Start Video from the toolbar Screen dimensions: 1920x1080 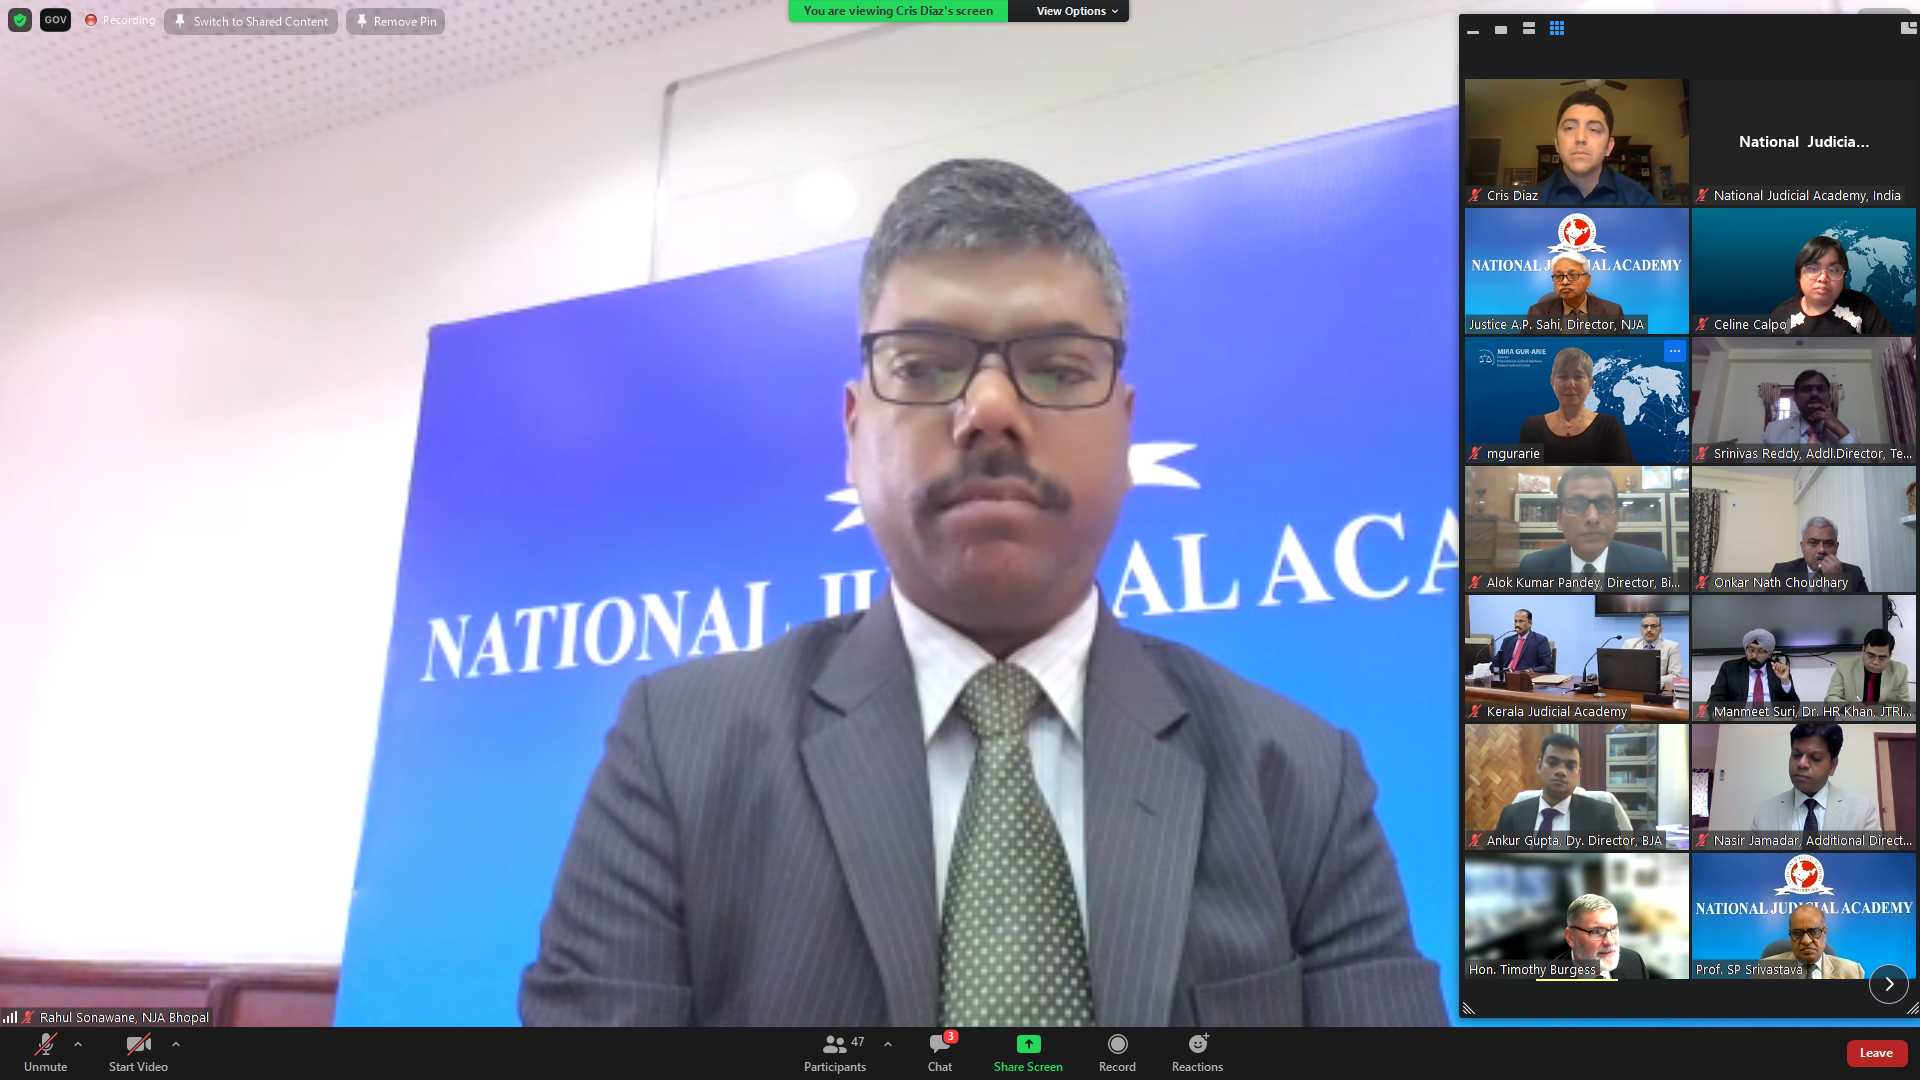[x=138, y=1053]
